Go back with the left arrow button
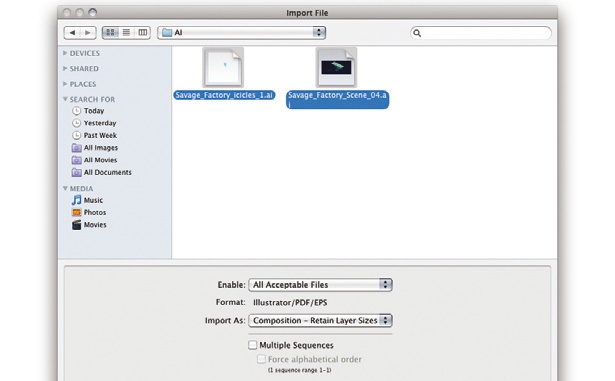 coord(72,33)
